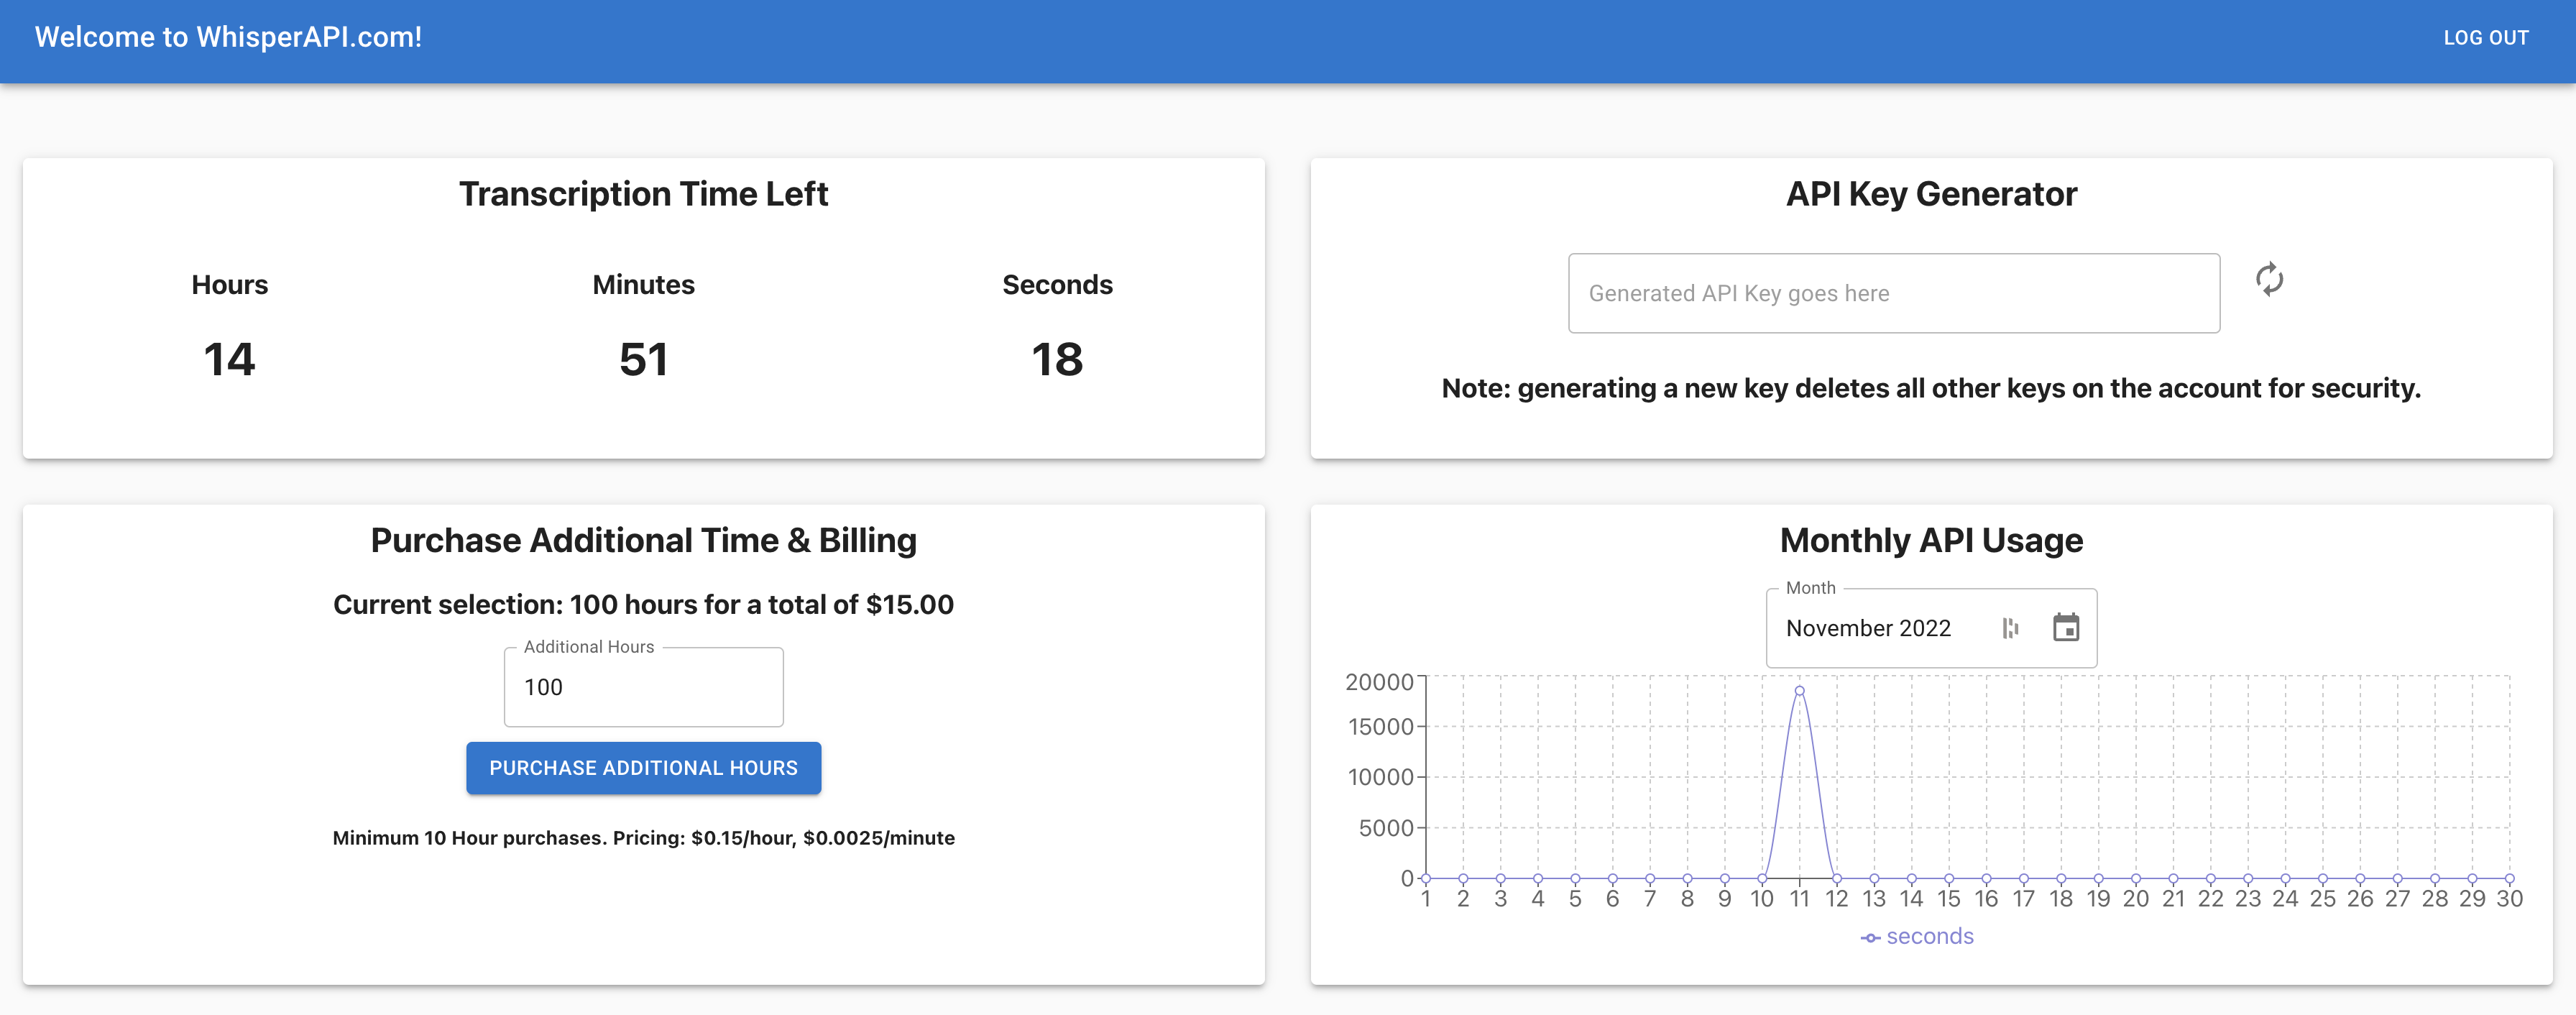Select the peak data point on day 11
The width and height of the screenshot is (2576, 1015).
tap(1799, 691)
